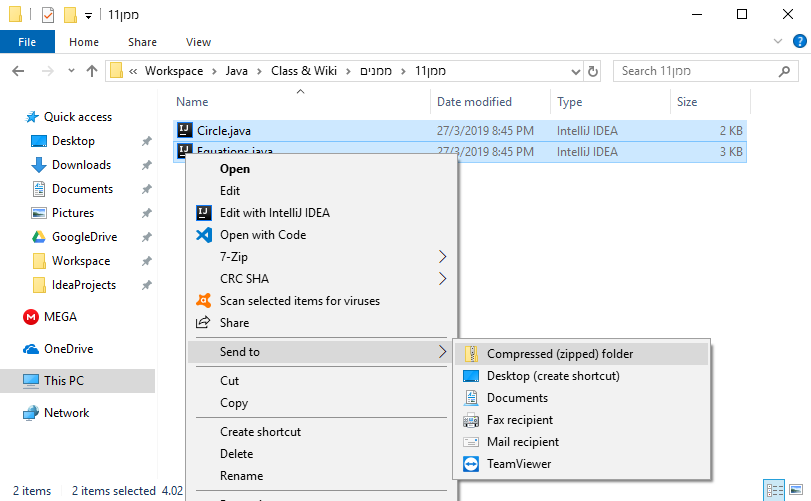Click the GoogleDrive icon in Quick access
The height and width of the screenshot is (501, 811).
pos(39,237)
